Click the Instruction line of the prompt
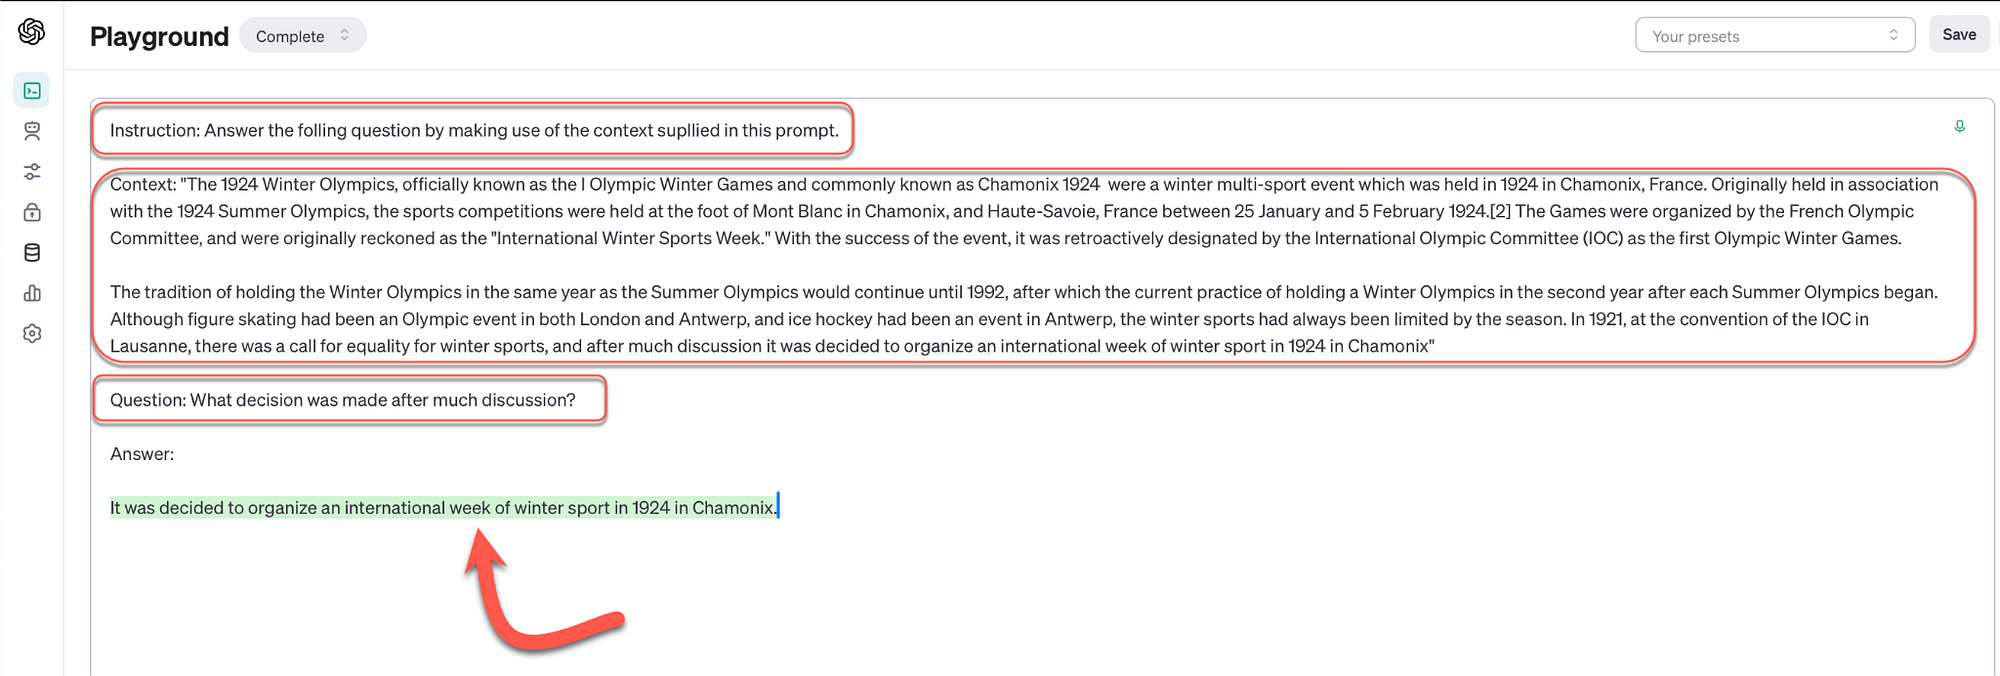The height and width of the screenshot is (676, 2000). click(x=474, y=130)
